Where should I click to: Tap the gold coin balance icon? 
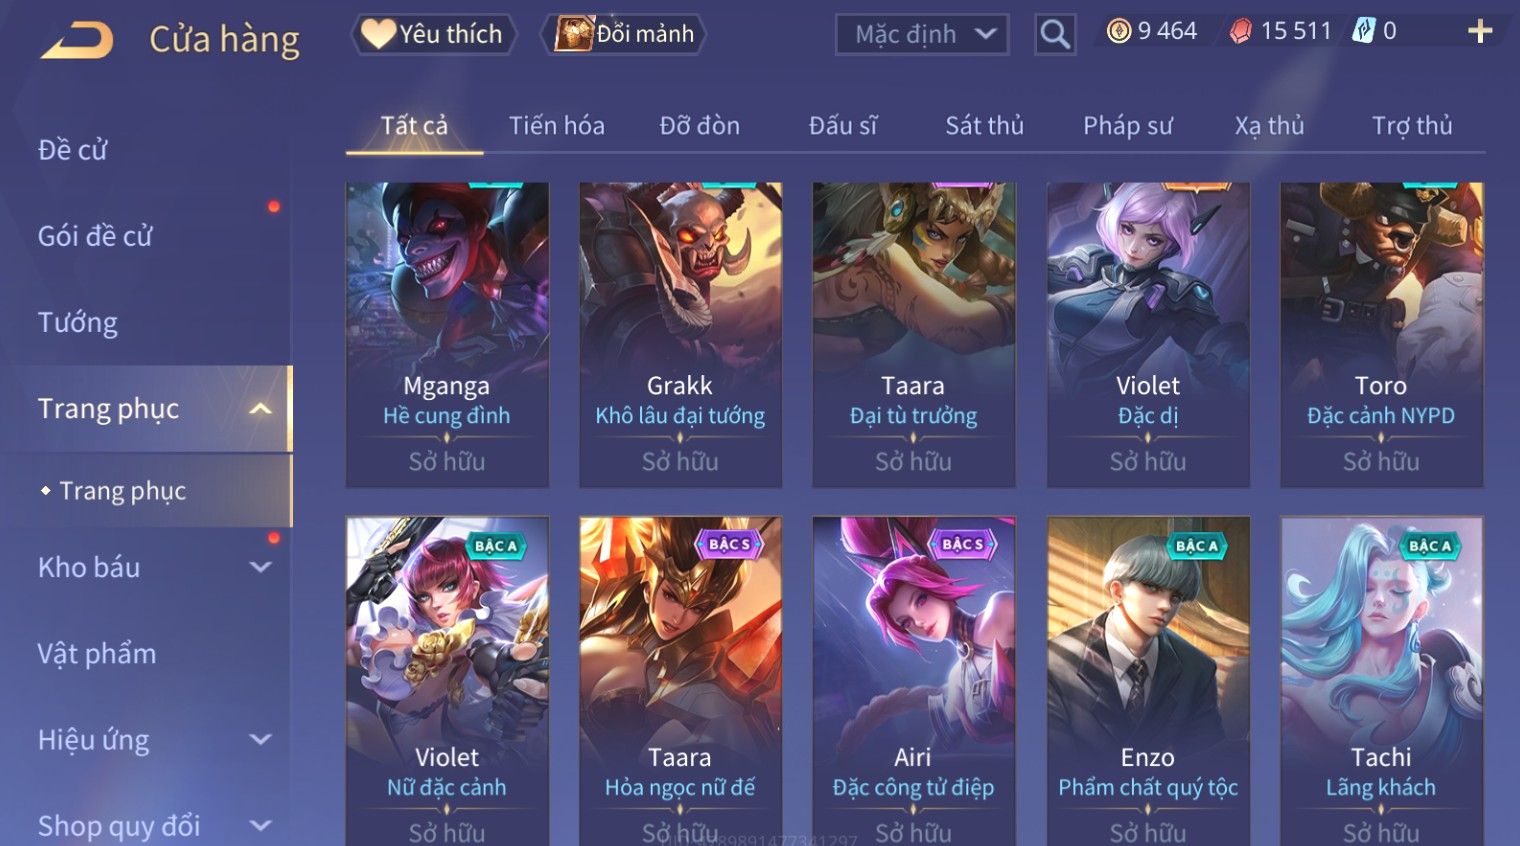(1119, 31)
